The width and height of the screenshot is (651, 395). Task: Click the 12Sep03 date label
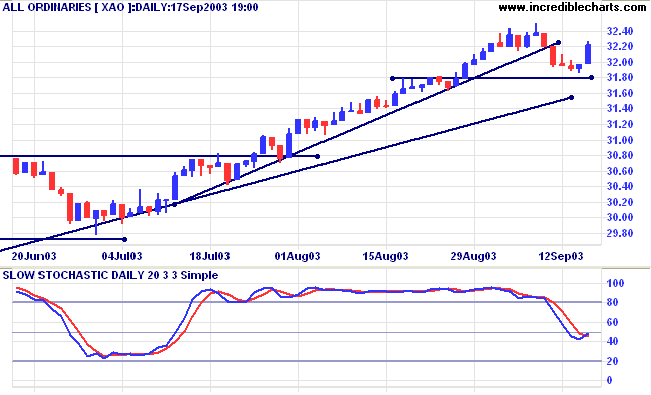tap(561, 256)
